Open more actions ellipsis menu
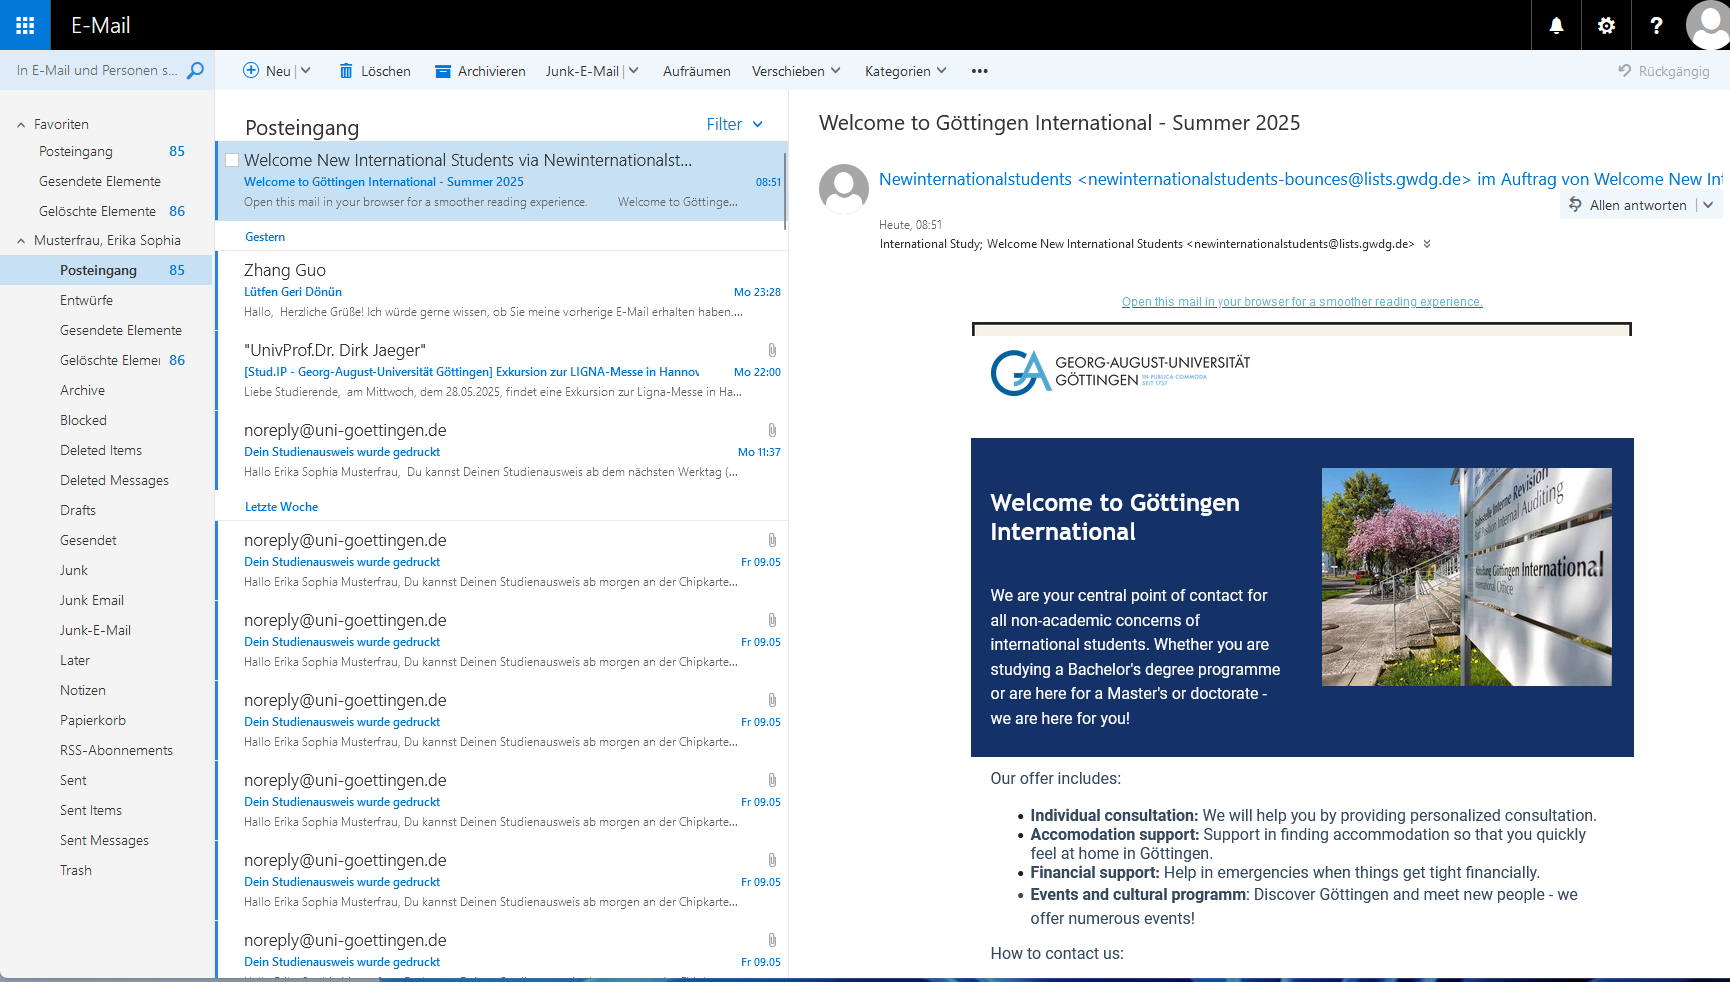 tap(979, 71)
